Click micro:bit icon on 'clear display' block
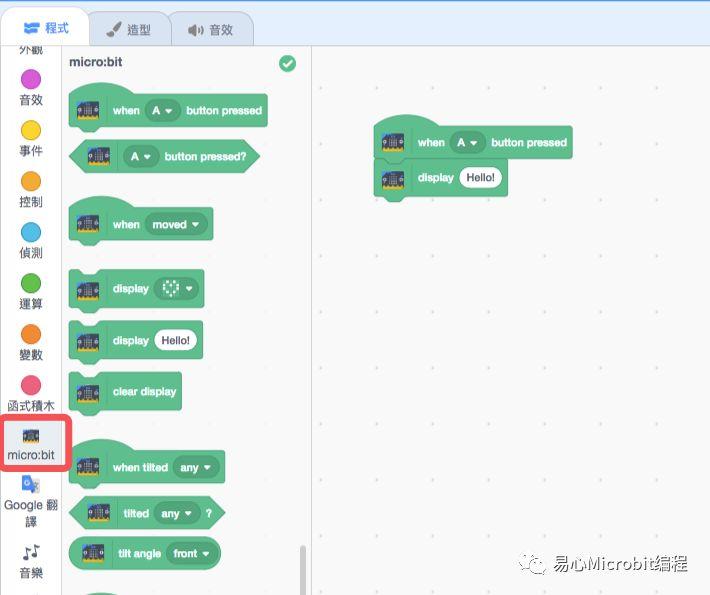Viewport: 710px width, 595px height. point(88,393)
